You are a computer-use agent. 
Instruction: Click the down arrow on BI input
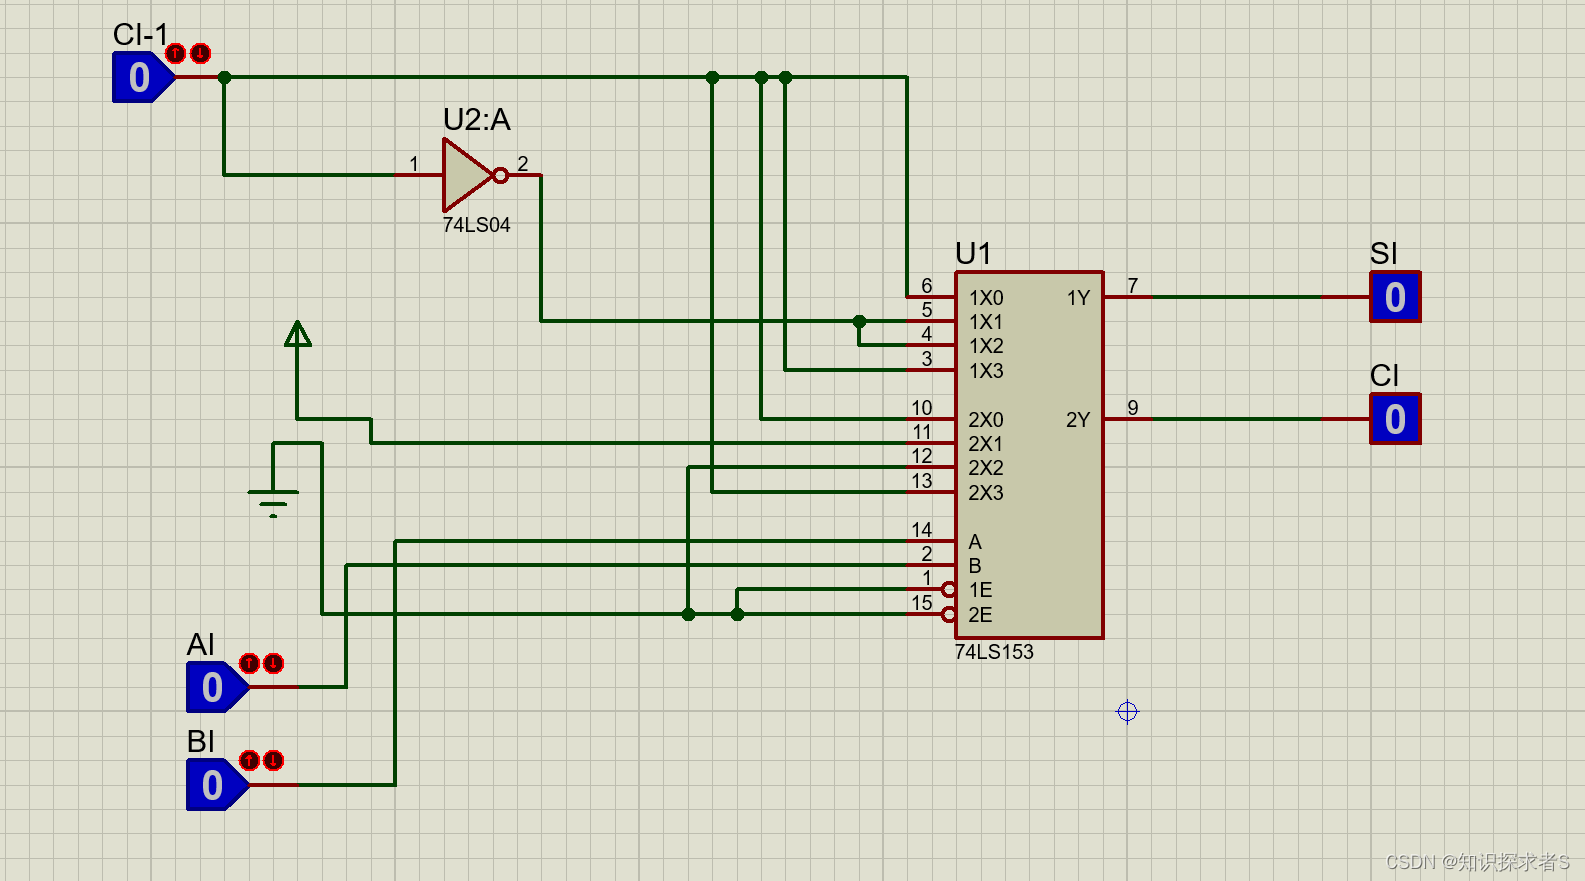pyautogui.click(x=274, y=760)
